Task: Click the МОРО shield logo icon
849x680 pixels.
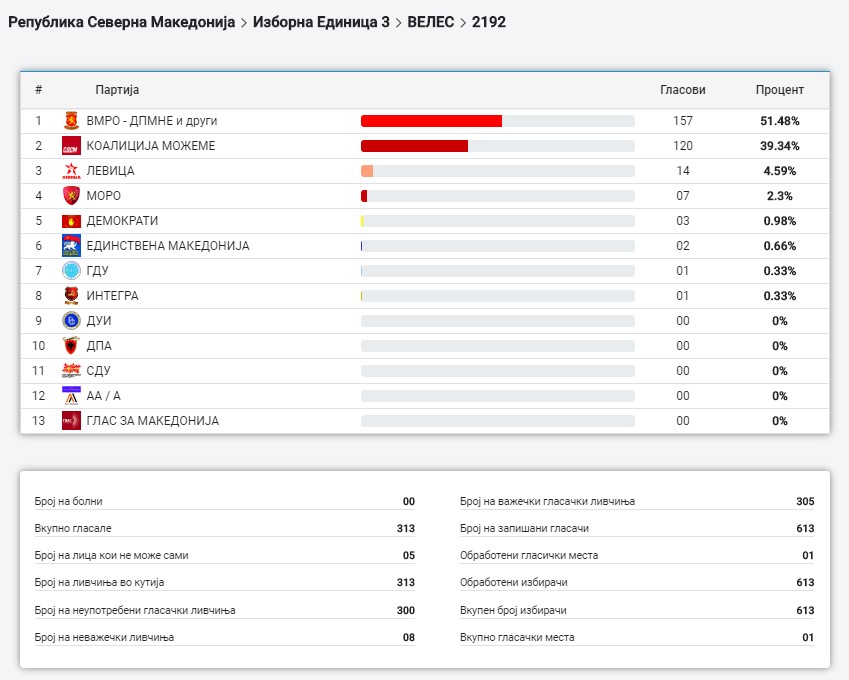Action: [71, 196]
